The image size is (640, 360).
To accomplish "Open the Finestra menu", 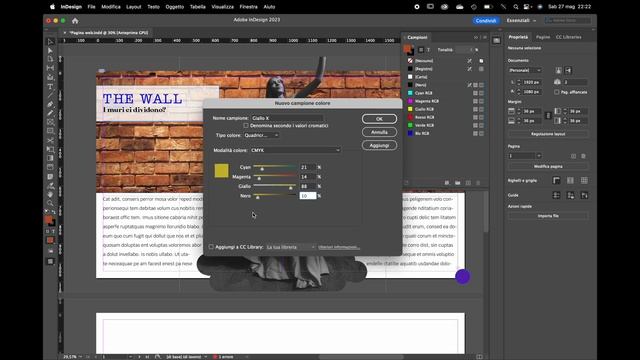I will 249,7.
